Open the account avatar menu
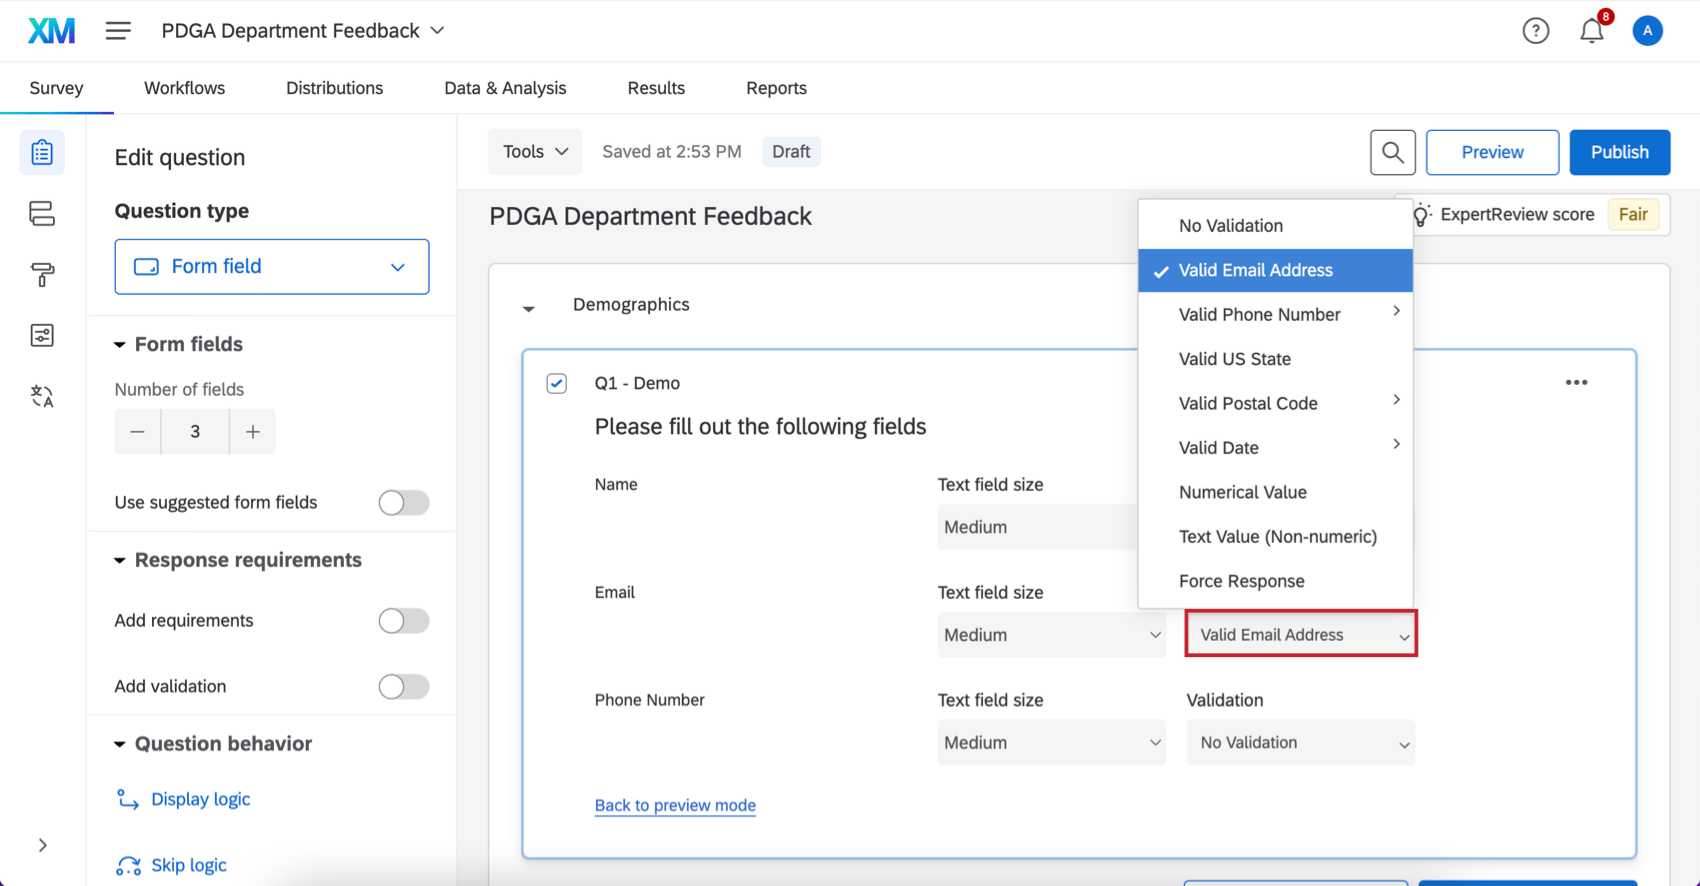 pyautogui.click(x=1647, y=31)
